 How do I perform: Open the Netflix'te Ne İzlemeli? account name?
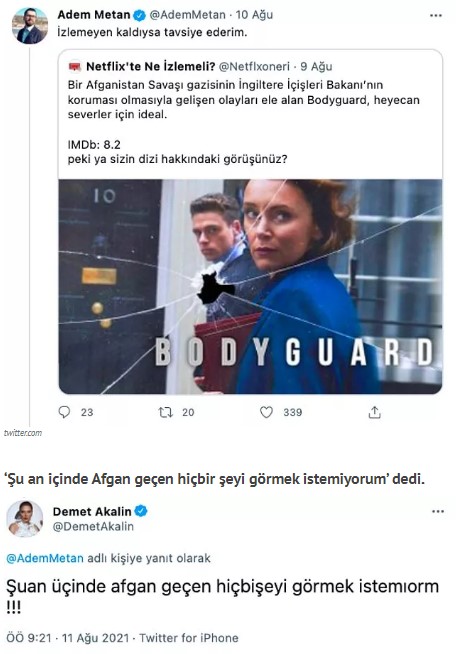point(151,66)
